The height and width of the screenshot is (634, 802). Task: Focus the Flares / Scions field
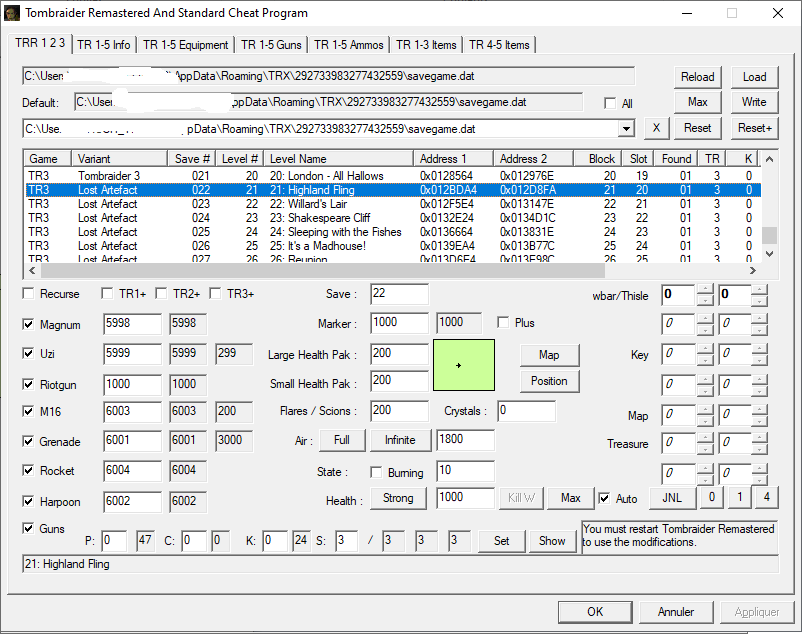tap(399, 411)
